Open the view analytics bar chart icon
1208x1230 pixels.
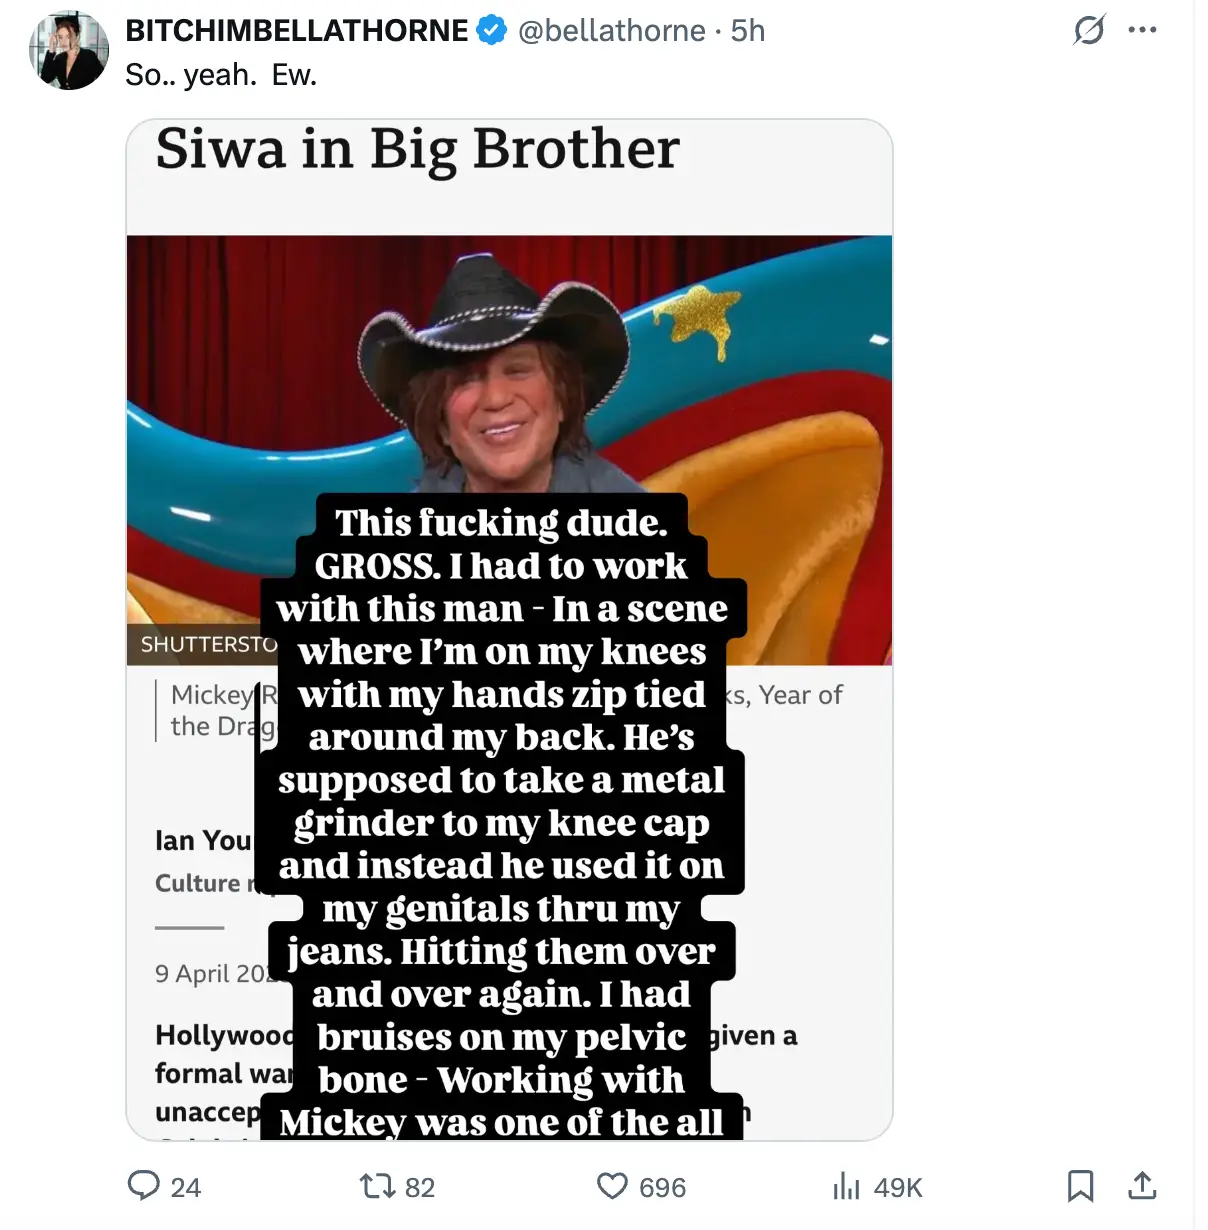846,1186
